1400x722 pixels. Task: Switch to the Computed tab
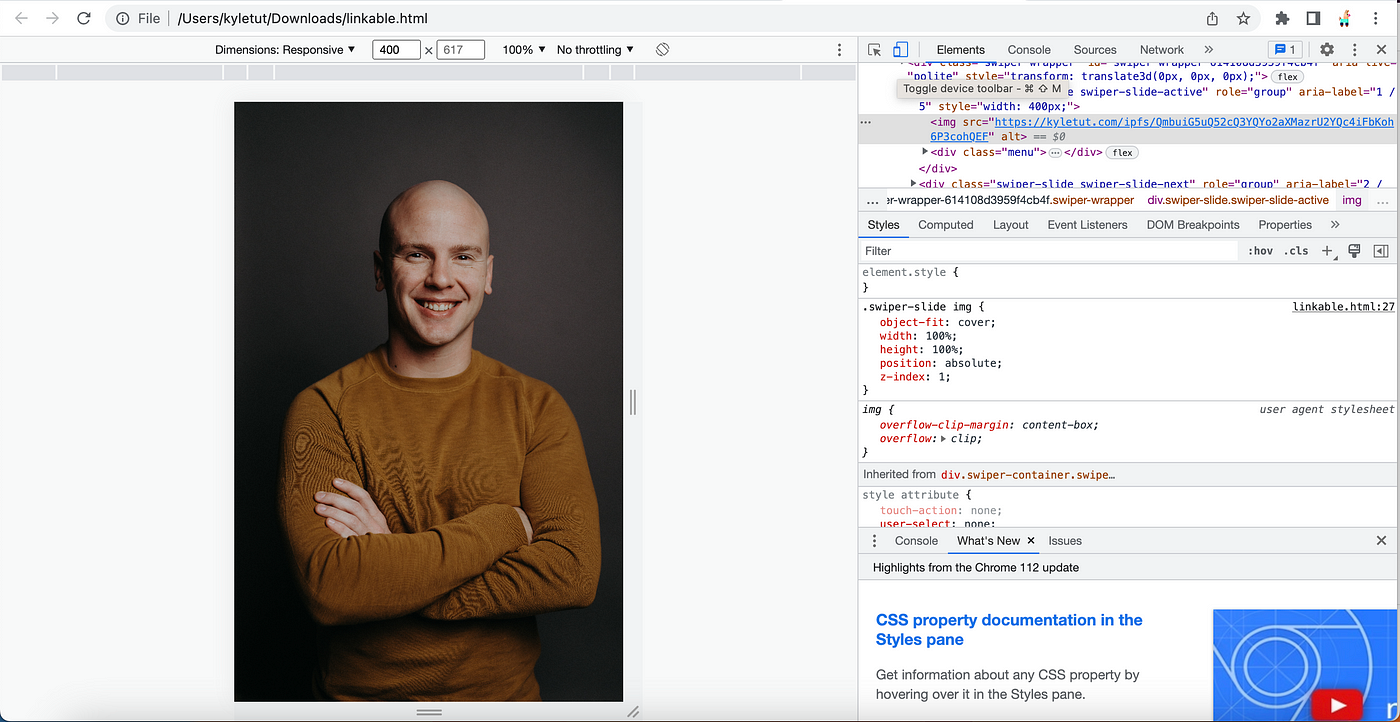point(946,225)
